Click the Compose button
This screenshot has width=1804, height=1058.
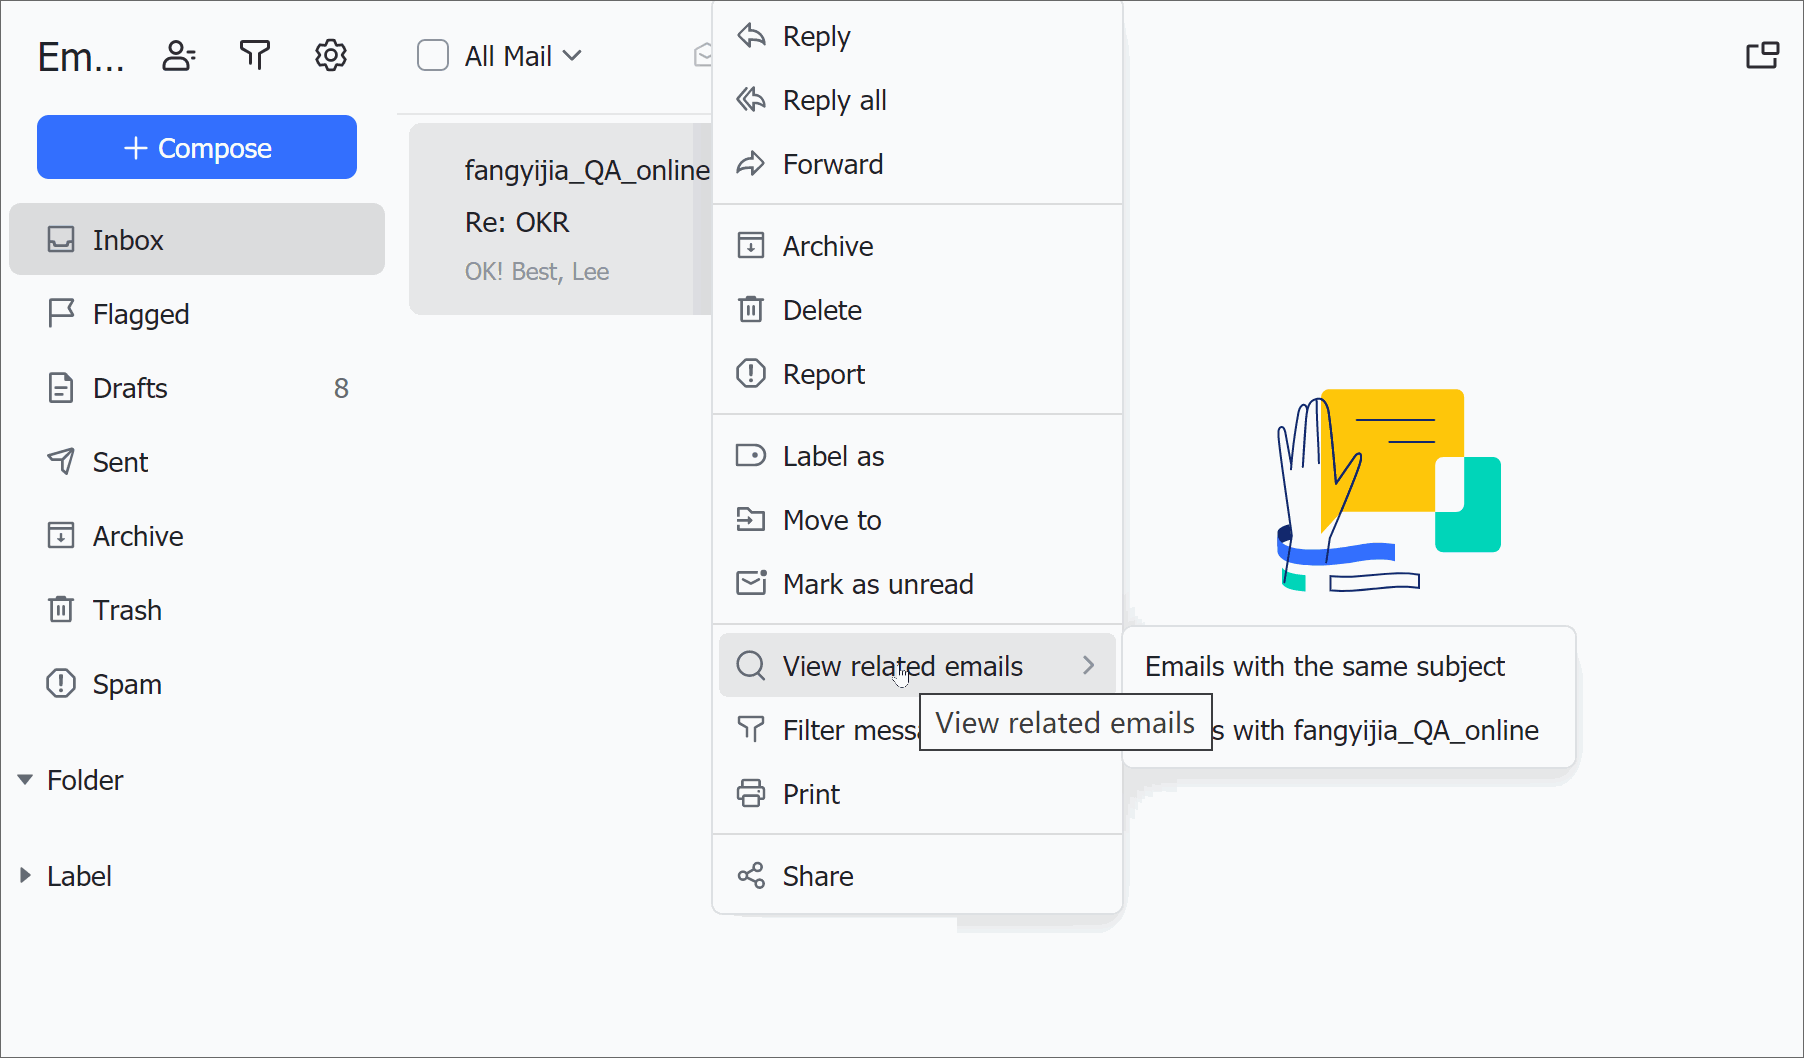coord(196,147)
